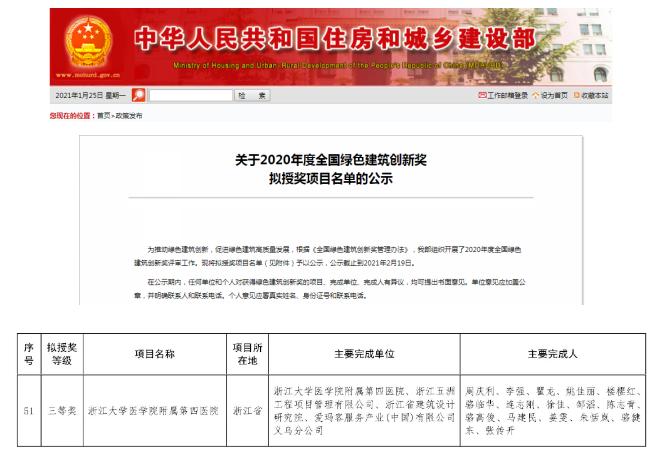
Task: Open the 工作邮箱登录 link
Action: 508,95
